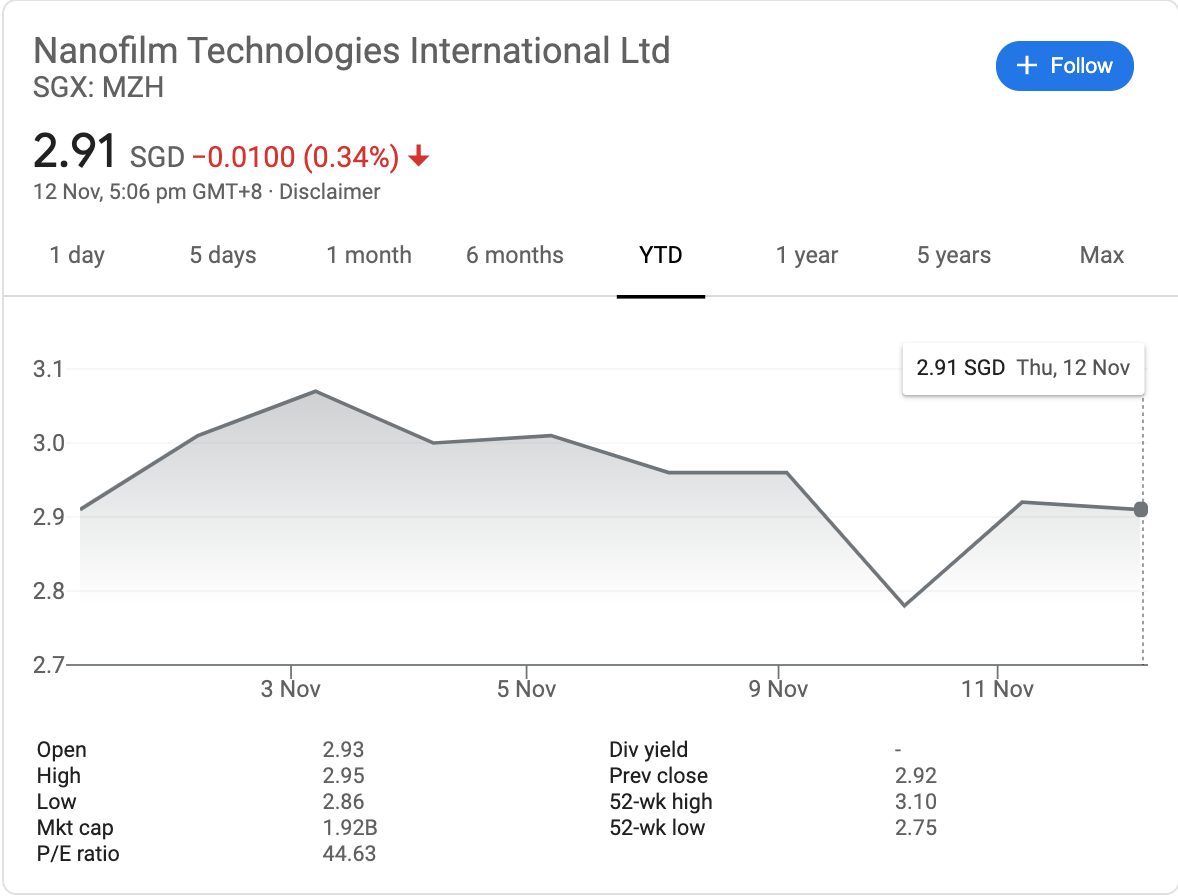
Task: Open the Disclaimer link
Action: (x=329, y=191)
